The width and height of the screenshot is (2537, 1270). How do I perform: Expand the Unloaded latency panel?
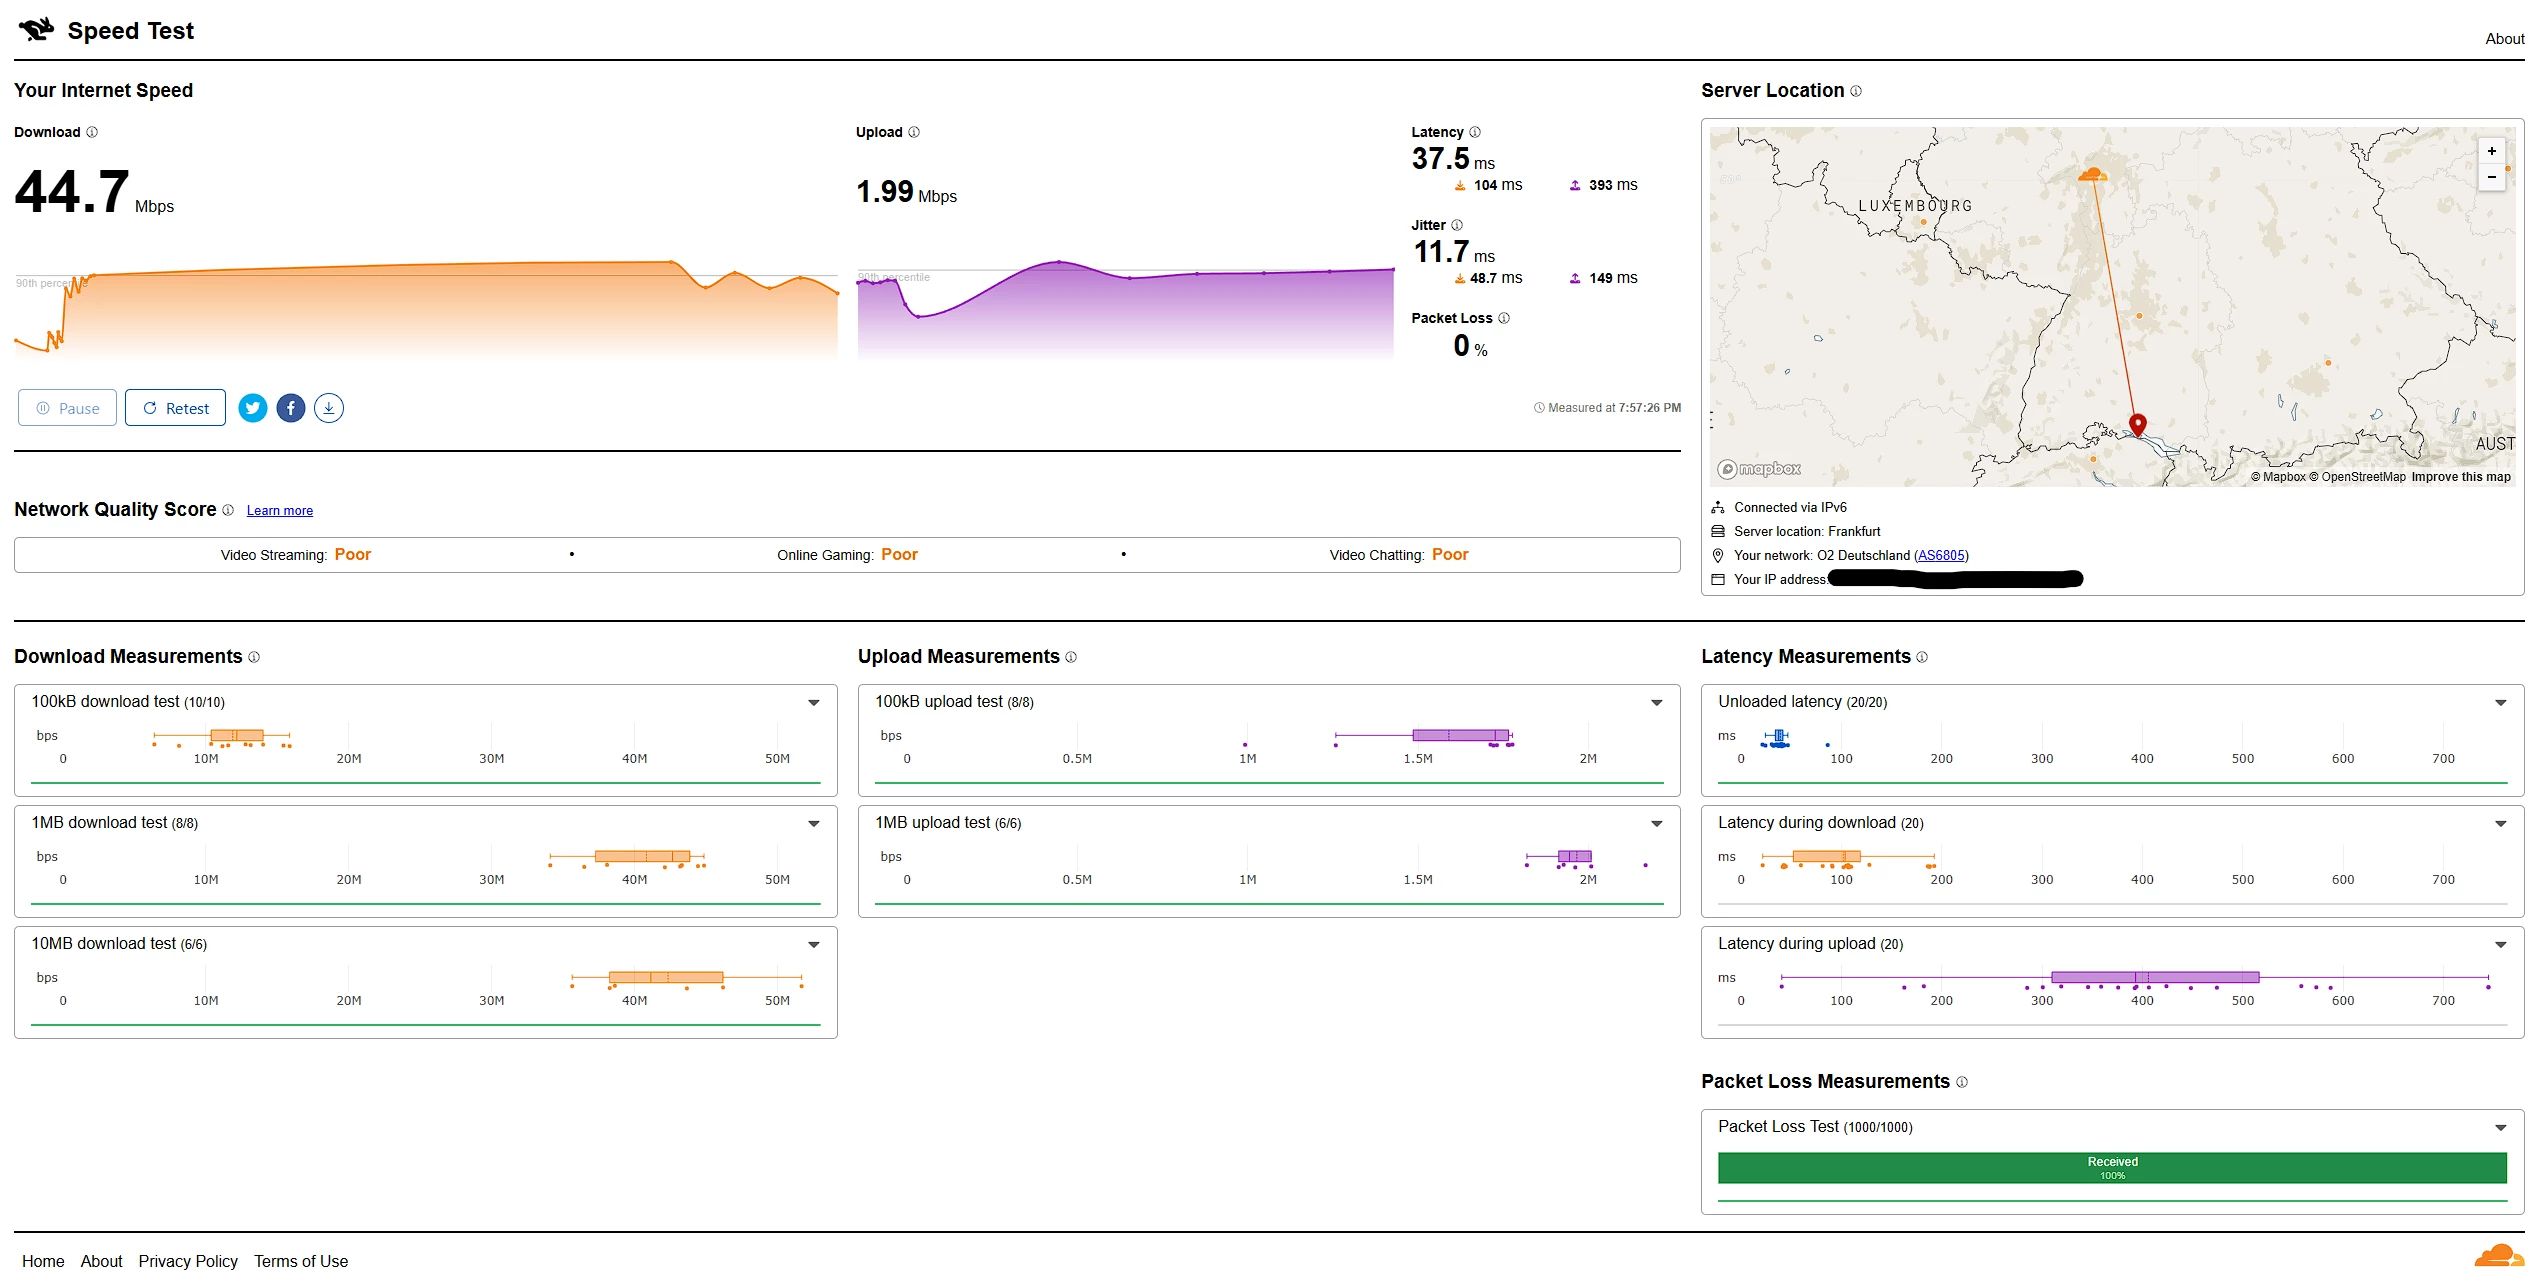[2501, 703]
